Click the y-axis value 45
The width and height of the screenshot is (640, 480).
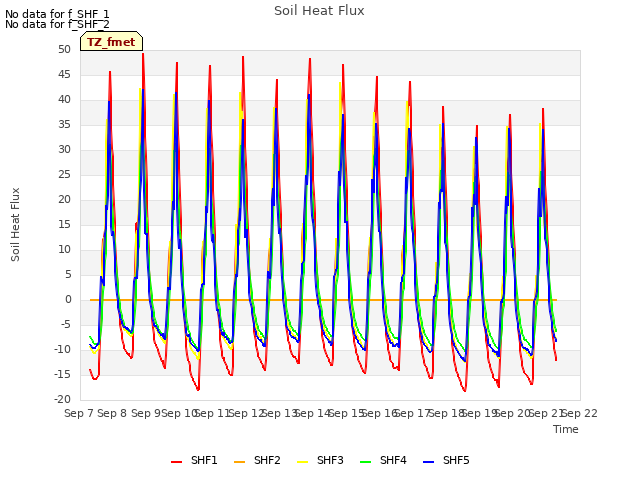pyautogui.click(x=64, y=75)
